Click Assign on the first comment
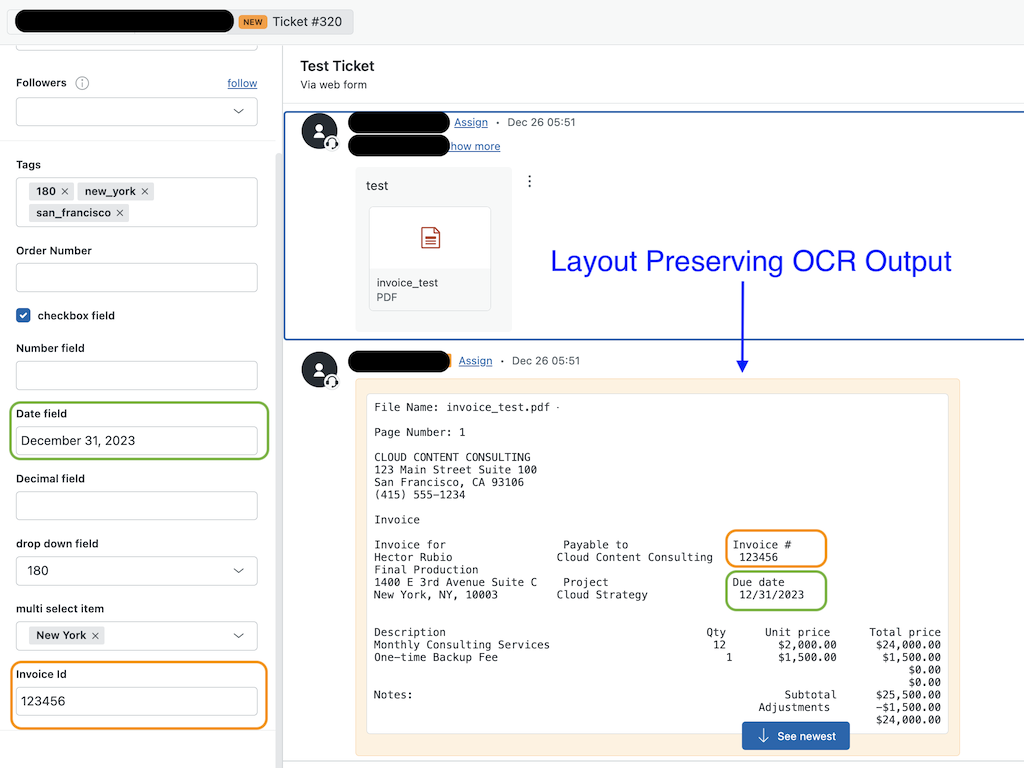This screenshot has width=1024, height=768. (x=471, y=122)
